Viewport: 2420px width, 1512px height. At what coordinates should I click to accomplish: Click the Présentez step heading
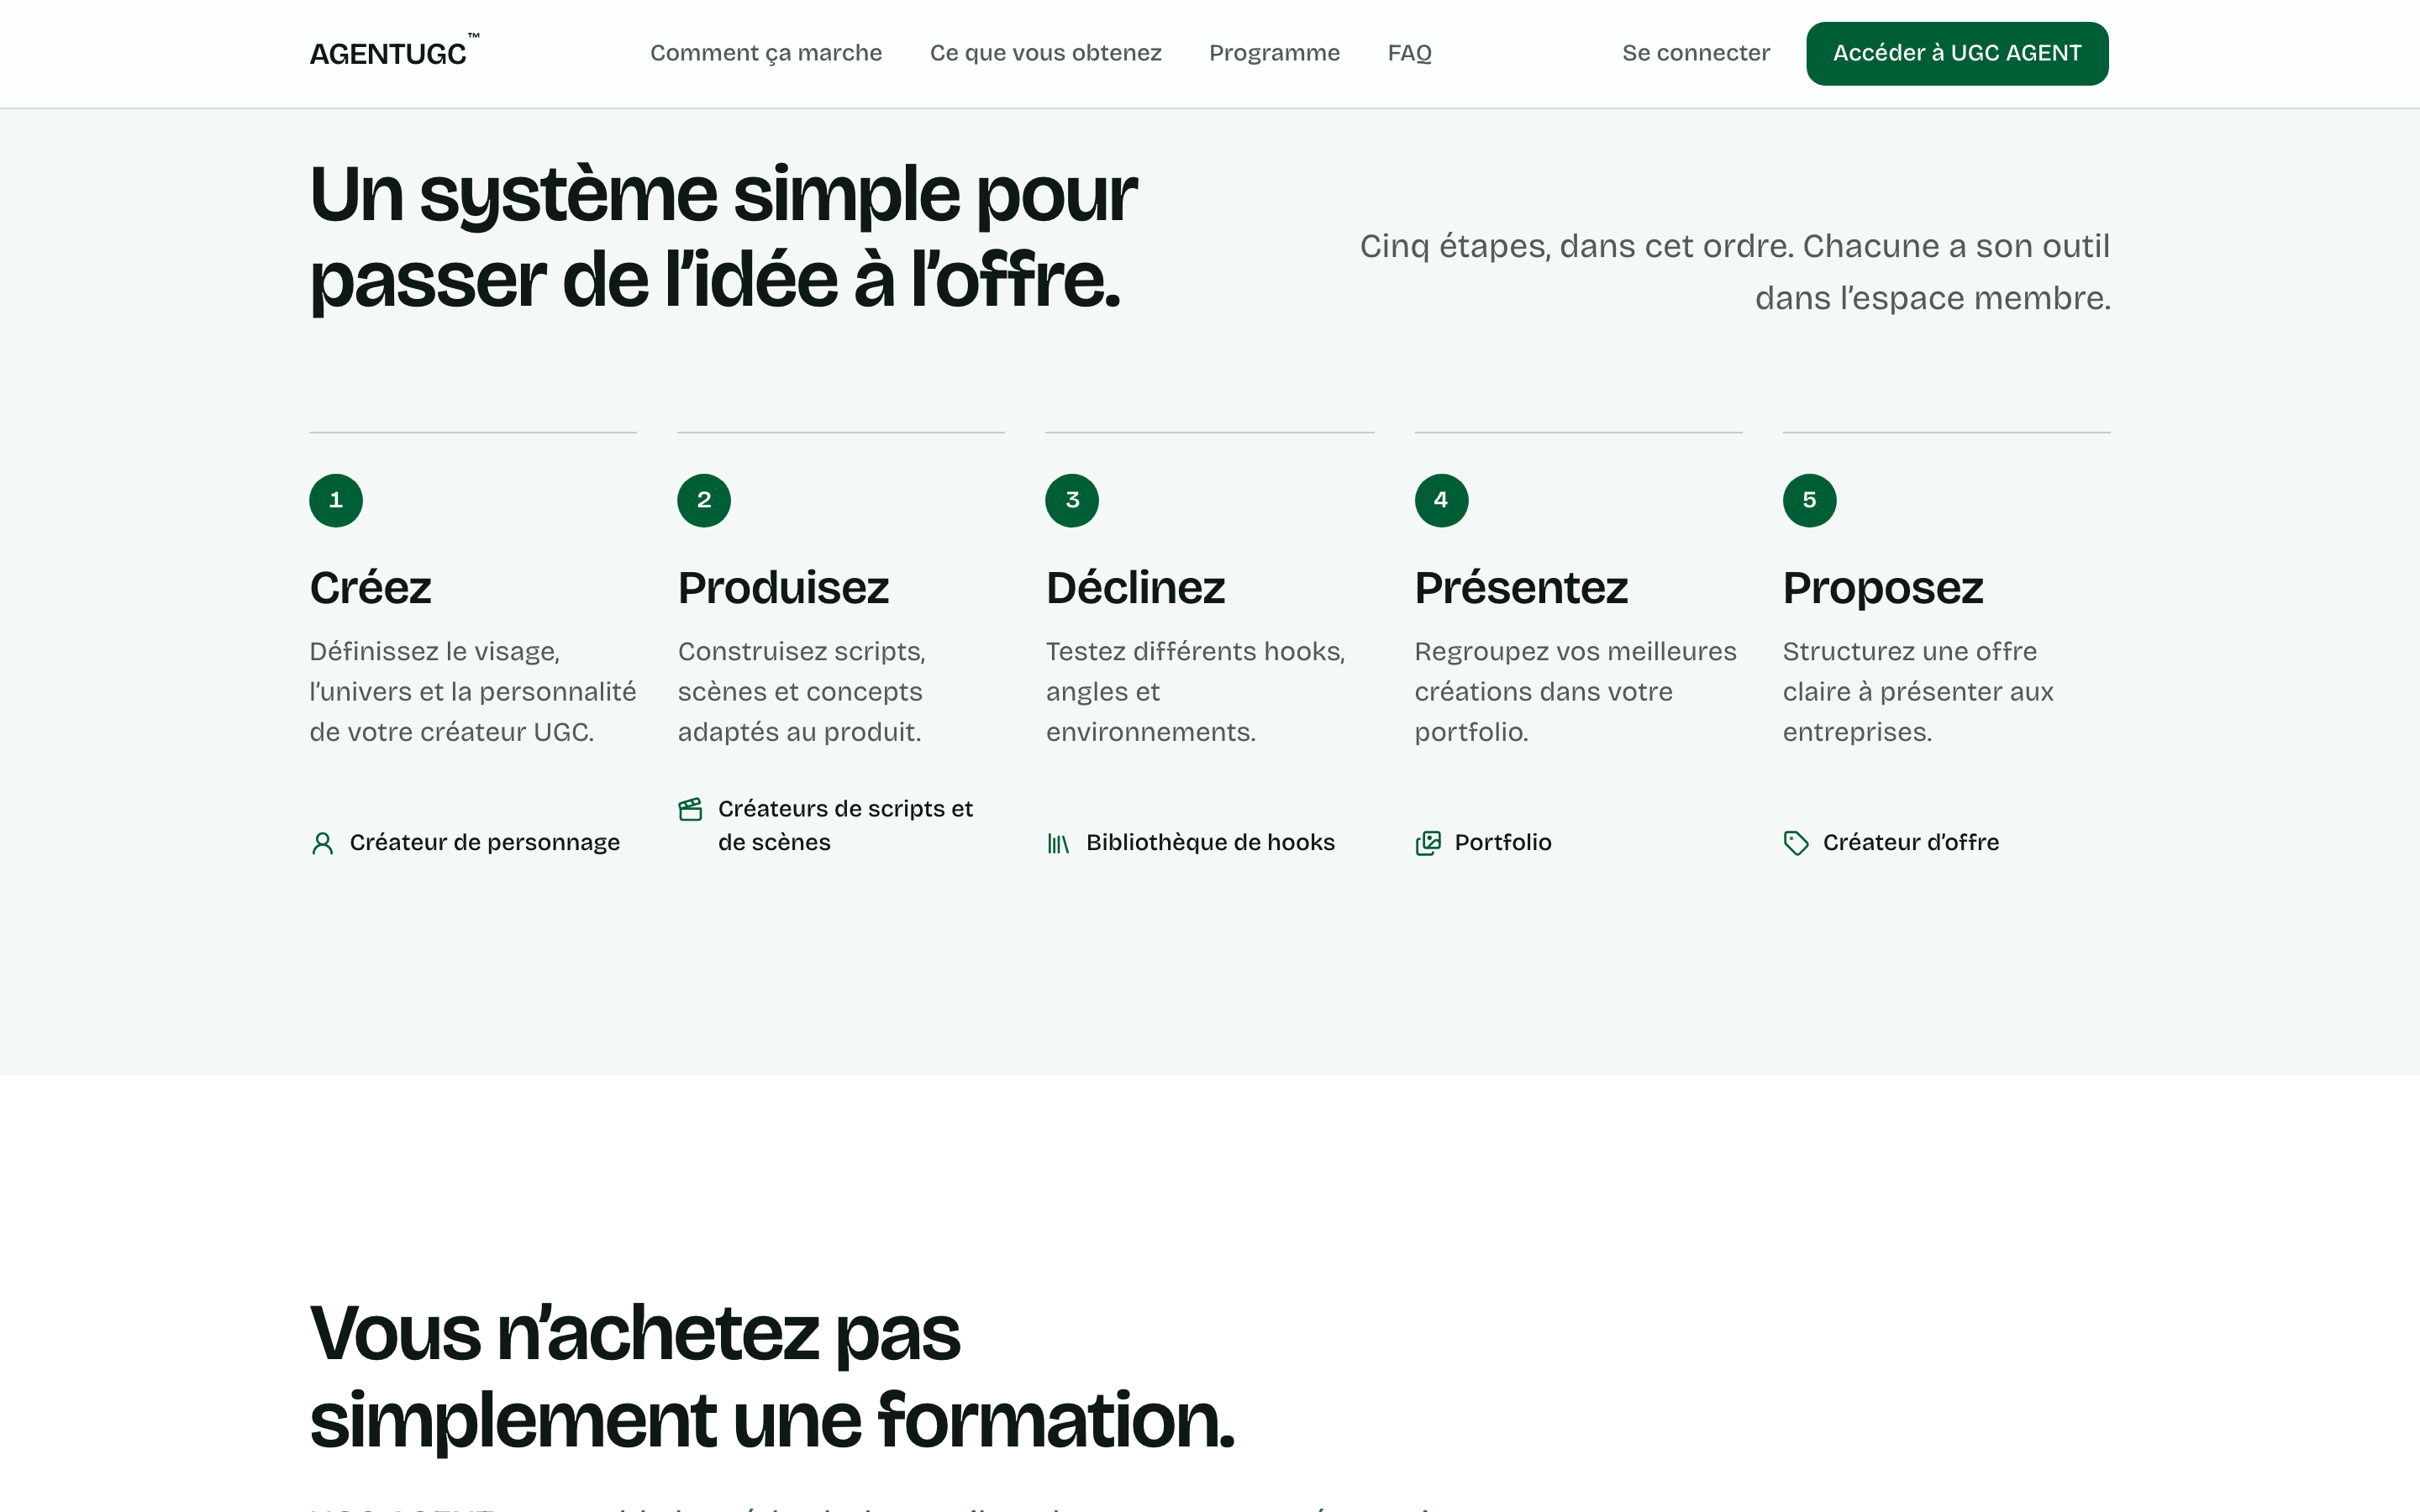click(x=1521, y=588)
